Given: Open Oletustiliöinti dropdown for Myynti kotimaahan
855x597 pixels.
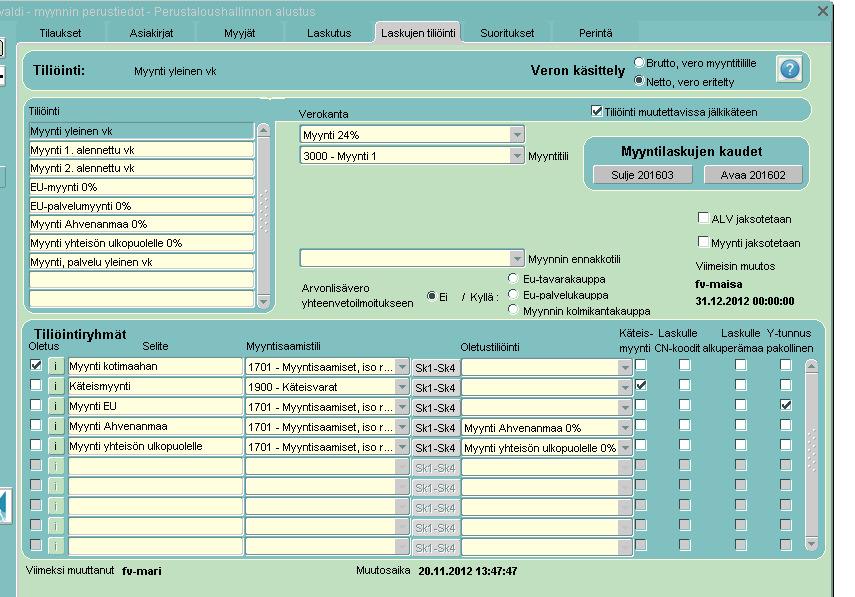Looking at the screenshot, I should [x=625, y=367].
